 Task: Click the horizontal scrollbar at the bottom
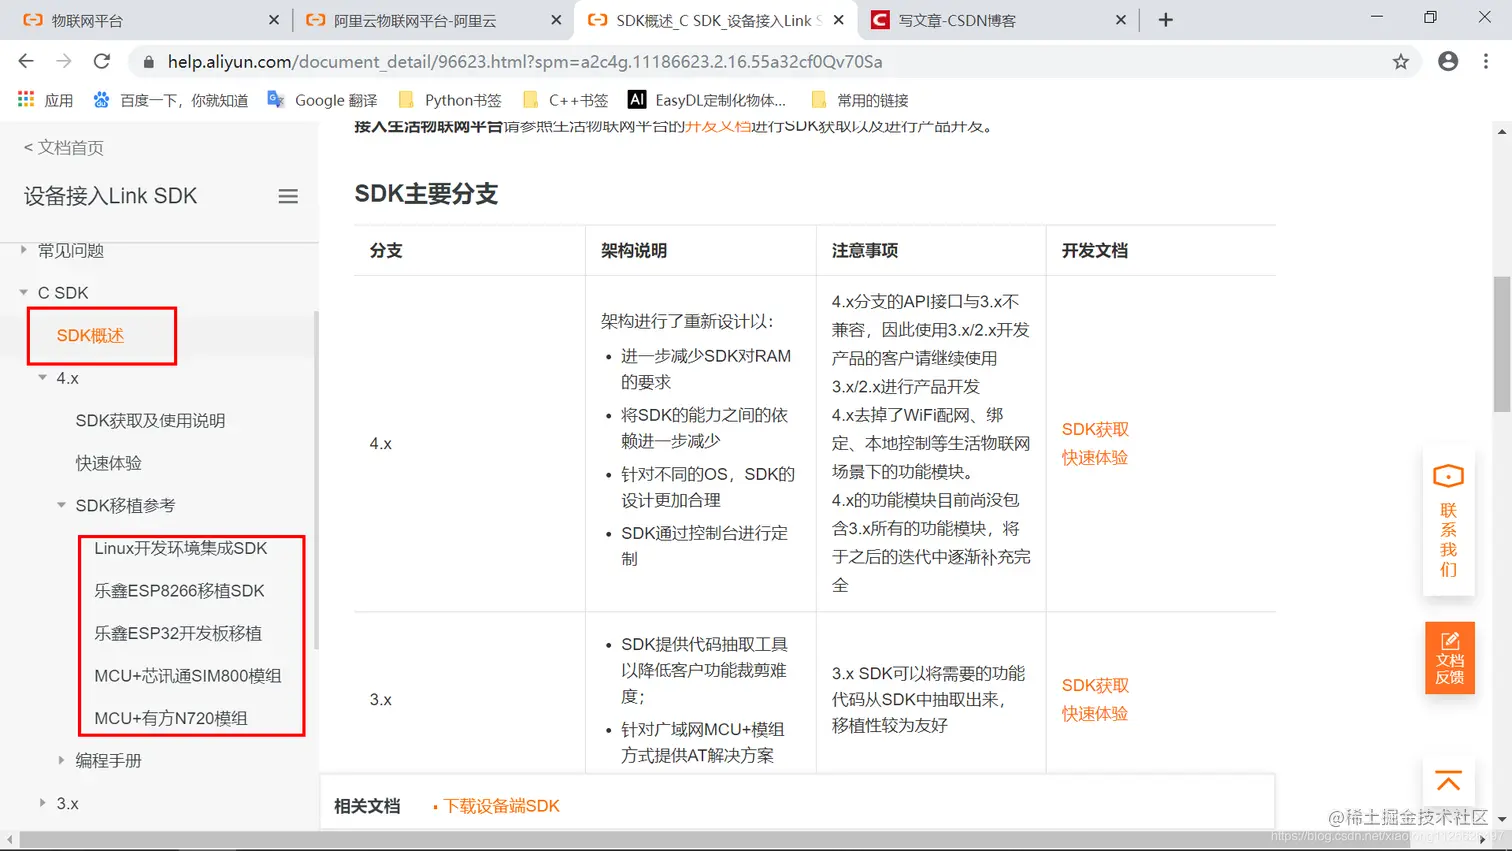[750, 840]
